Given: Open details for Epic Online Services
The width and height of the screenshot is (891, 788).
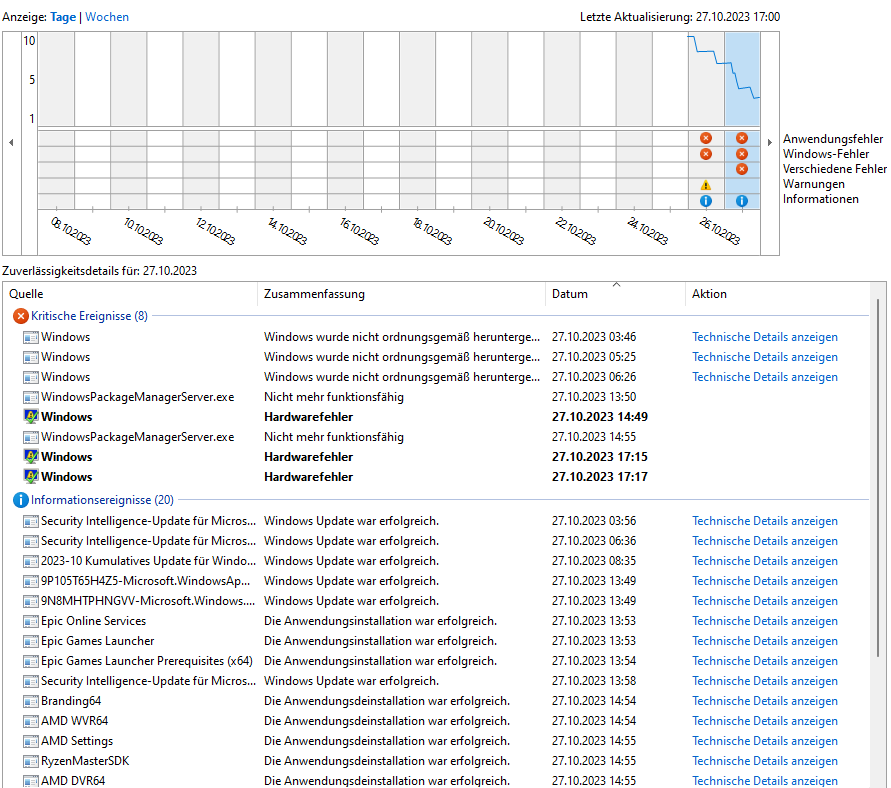Looking at the screenshot, I should 765,621.
